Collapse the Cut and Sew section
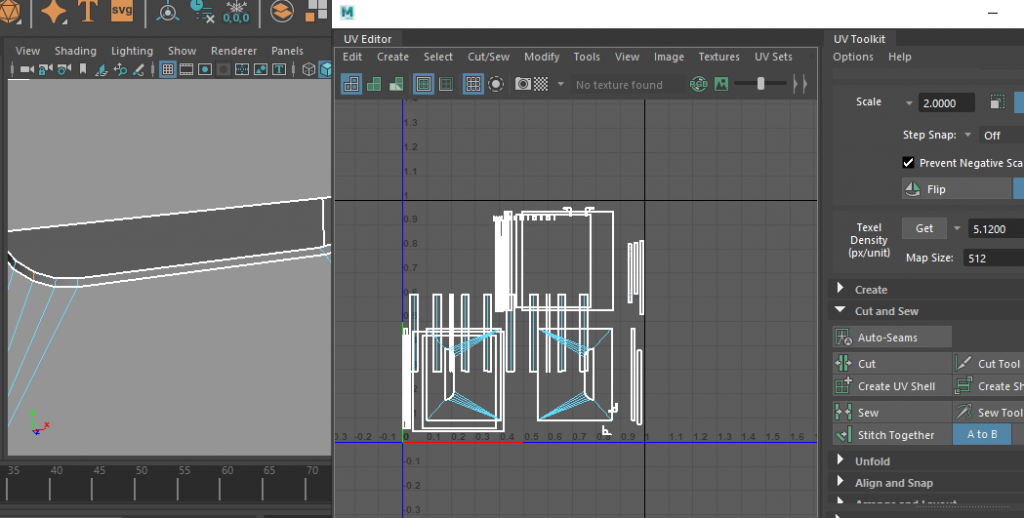This screenshot has width=1024, height=518. 885,311
